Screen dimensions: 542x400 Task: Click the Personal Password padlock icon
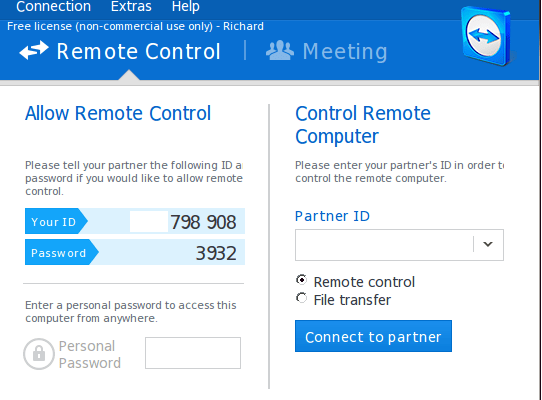[39, 354]
